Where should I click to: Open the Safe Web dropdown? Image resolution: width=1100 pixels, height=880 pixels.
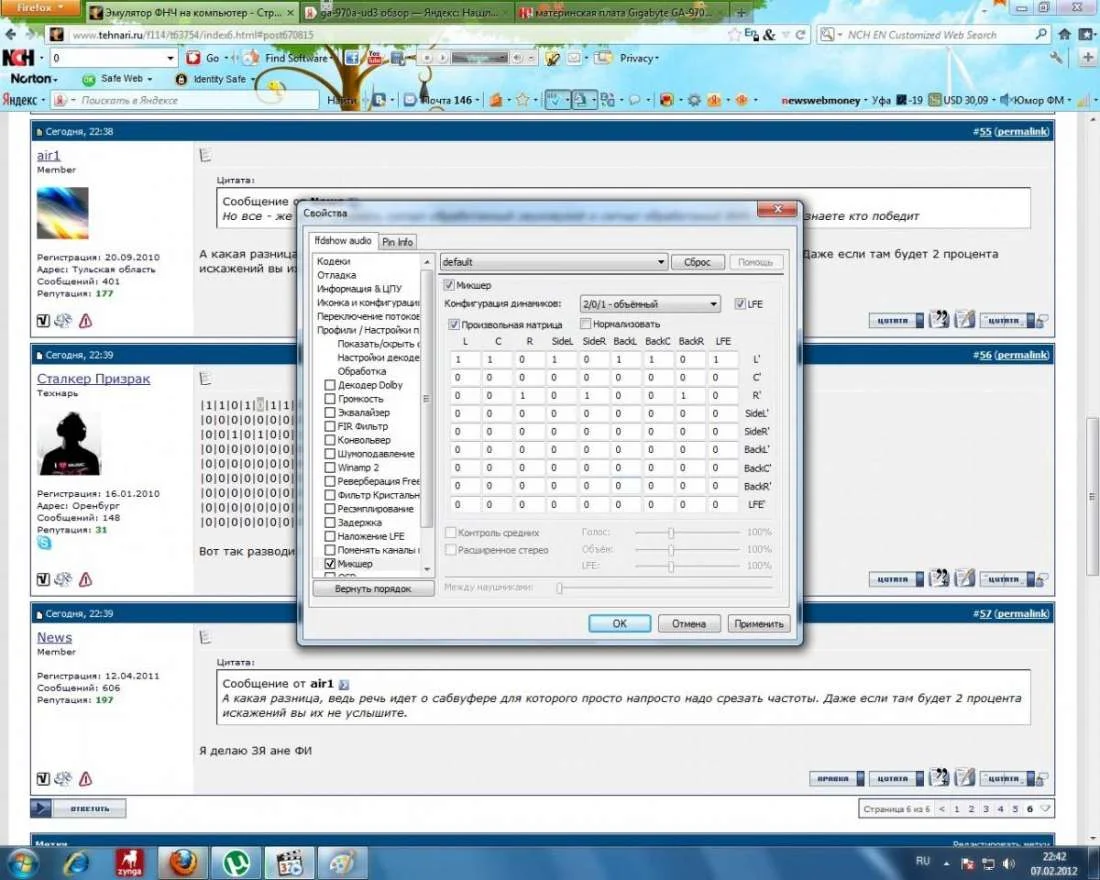(119, 79)
